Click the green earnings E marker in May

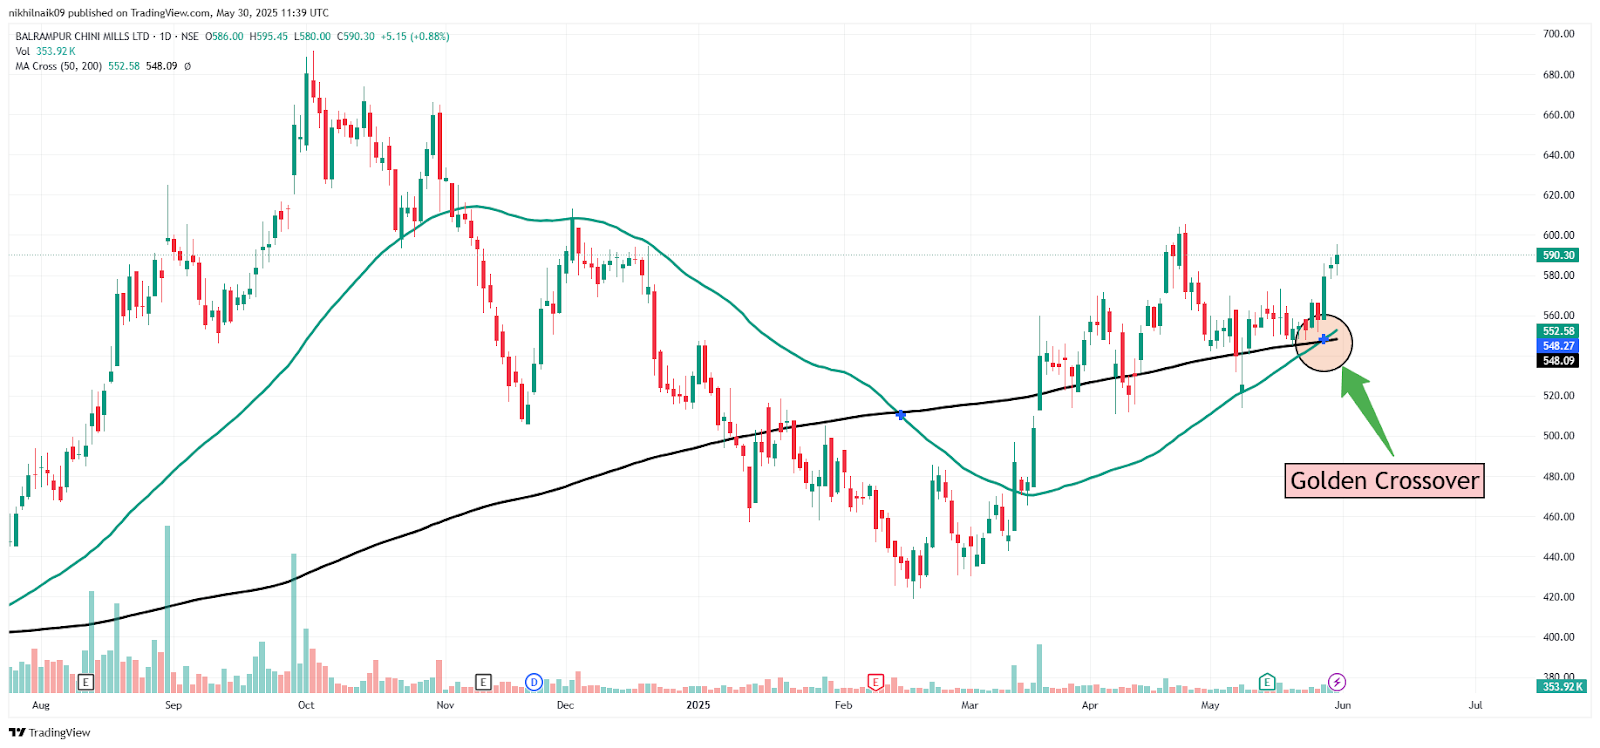pos(1267,682)
